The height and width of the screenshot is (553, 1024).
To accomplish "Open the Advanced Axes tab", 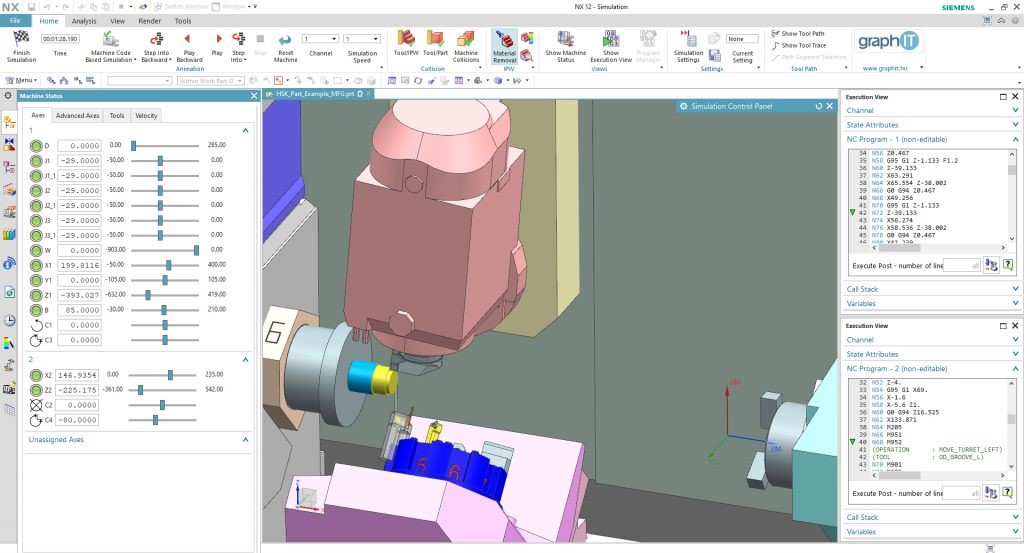I will tap(77, 116).
